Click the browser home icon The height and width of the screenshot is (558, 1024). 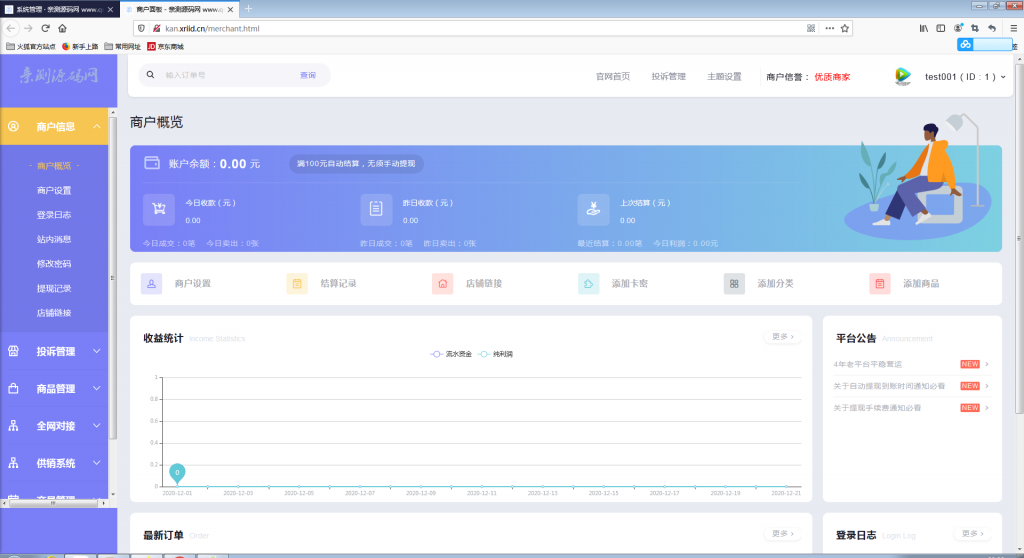[x=62, y=28]
